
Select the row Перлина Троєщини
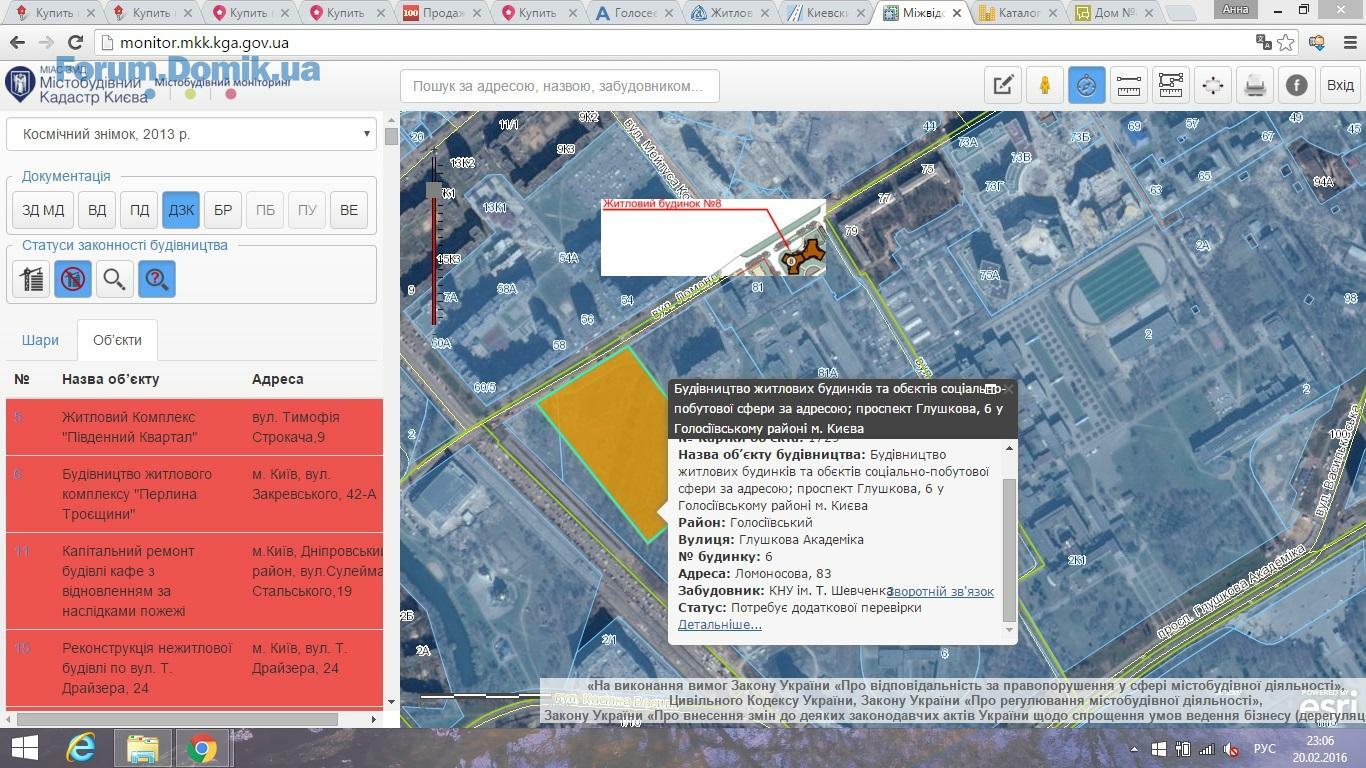(x=195, y=494)
